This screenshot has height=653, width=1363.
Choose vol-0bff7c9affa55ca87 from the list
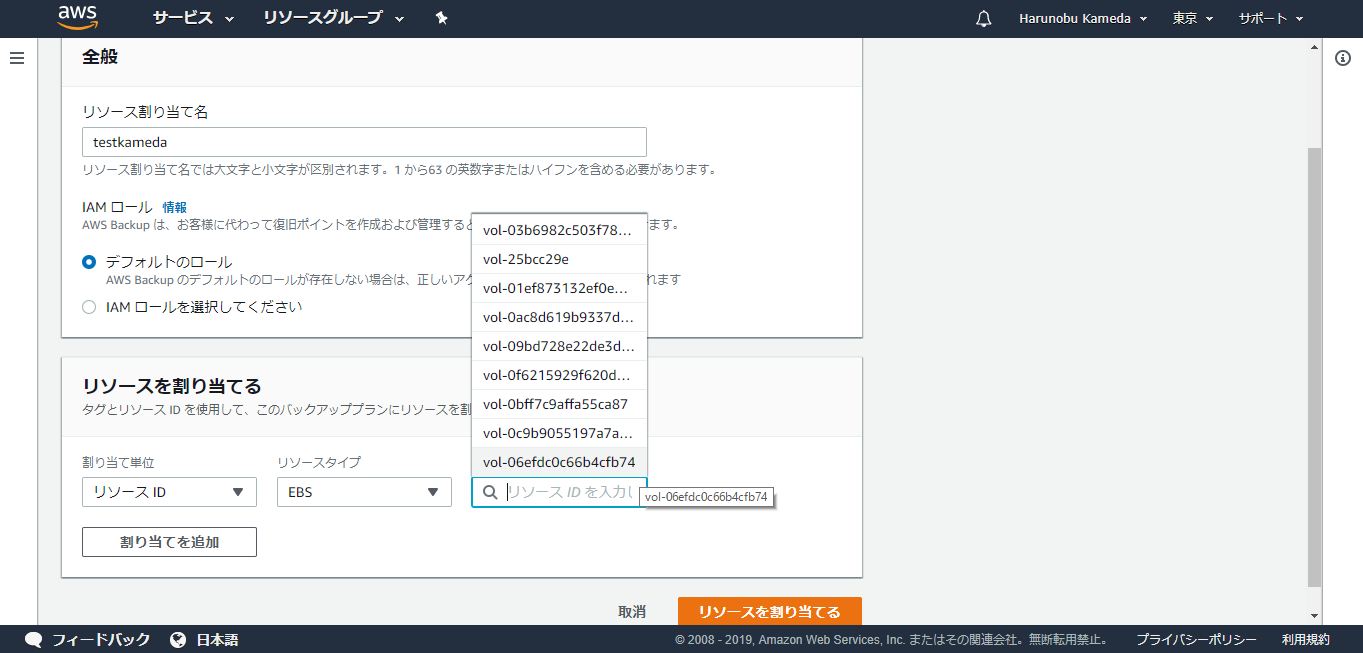(x=559, y=404)
